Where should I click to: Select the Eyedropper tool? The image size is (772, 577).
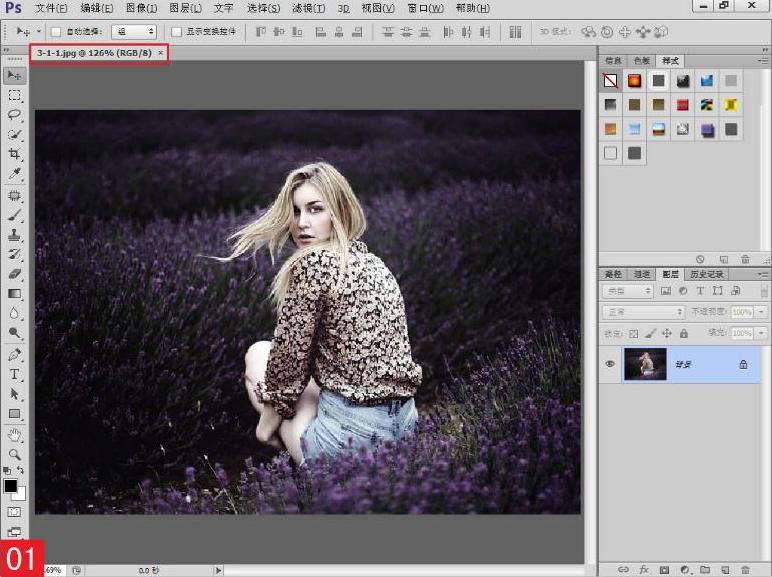click(14, 174)
